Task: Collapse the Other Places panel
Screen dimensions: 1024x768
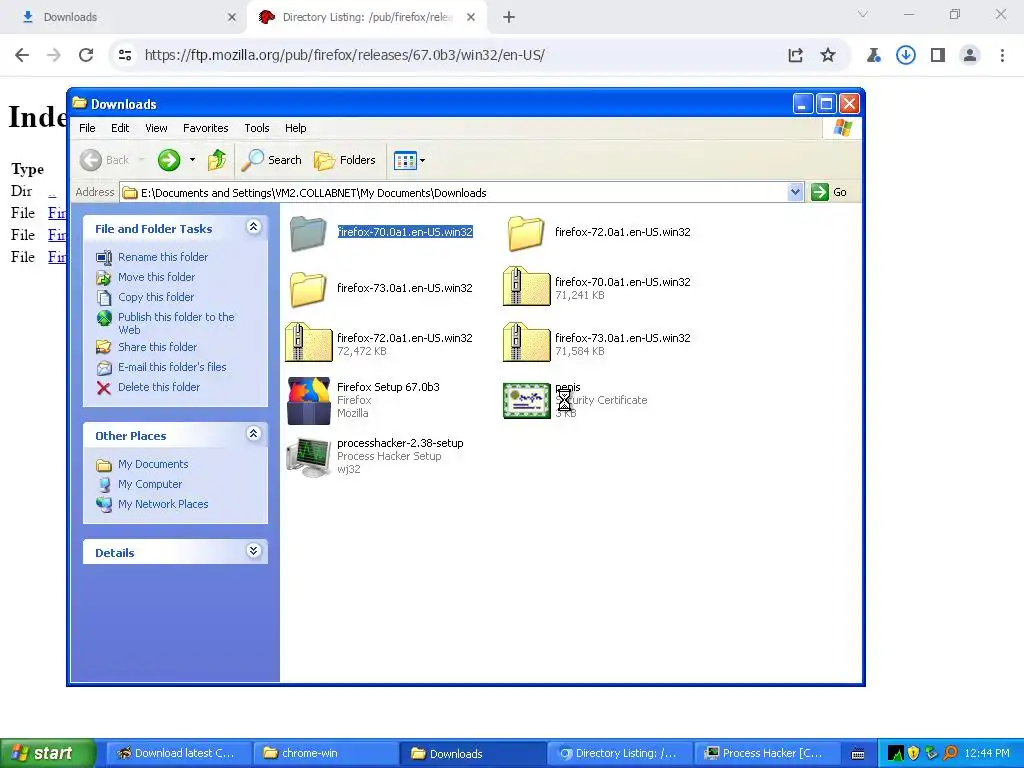Action: pyautogui.click(x=253, y=434)
